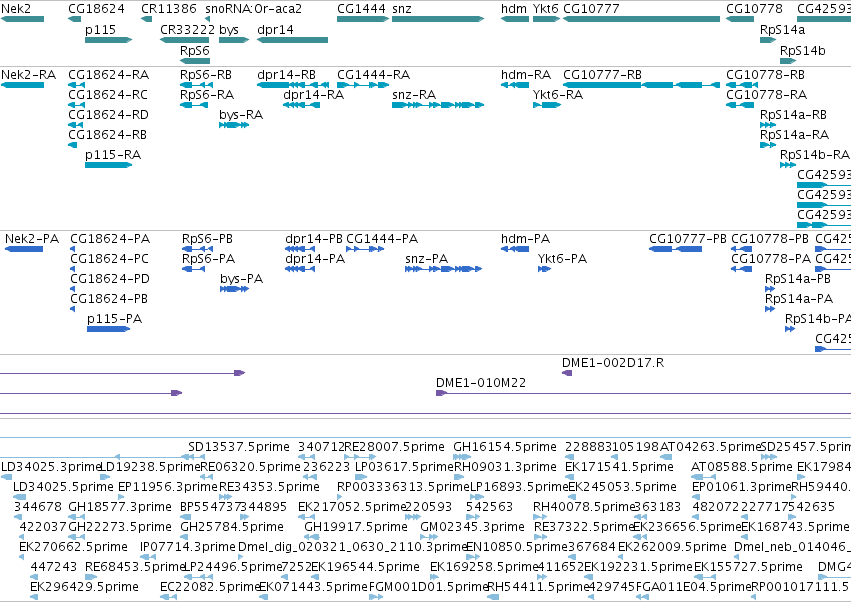
Task: Select the GH22273.5prime EST label
Action: pyautogui.click(x=120, y=527)
